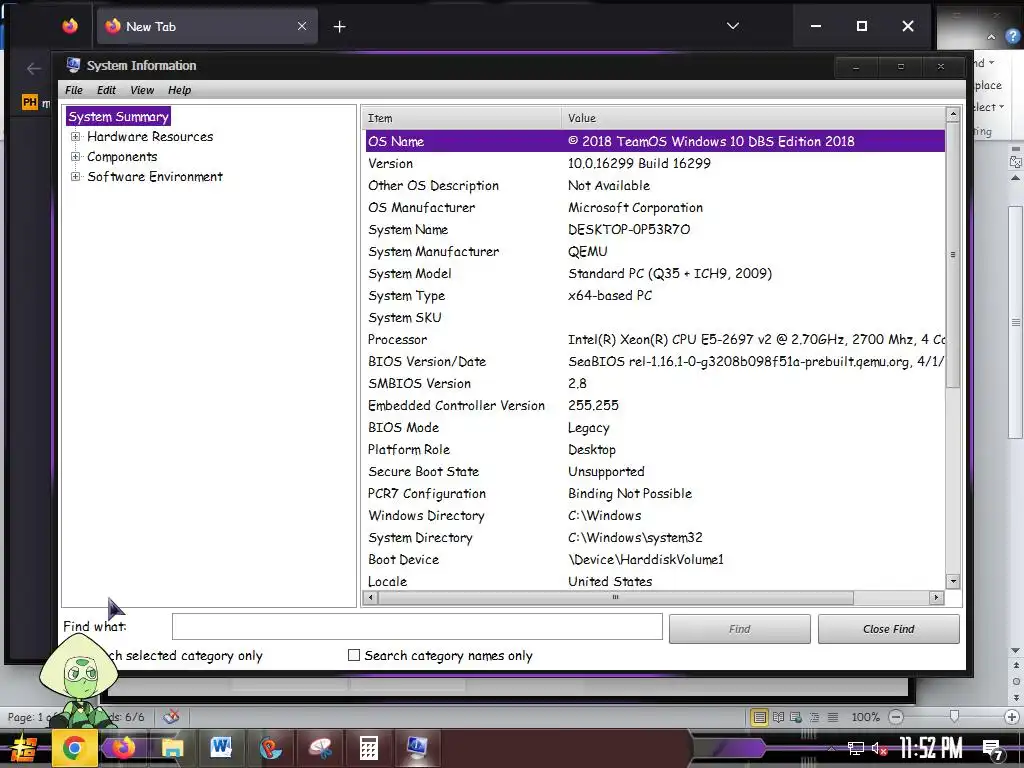This screenshot has width=1024, height=768.
Task: Select the New Tab tab in Firefox
Action: coord(207,27)
